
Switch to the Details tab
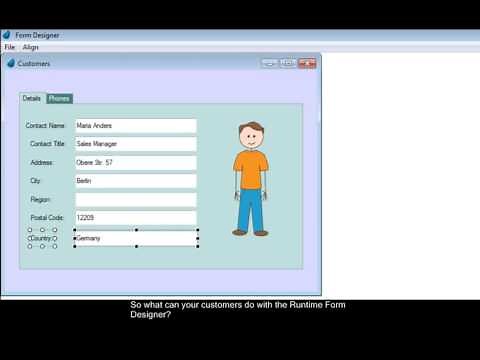click(32, 98)
